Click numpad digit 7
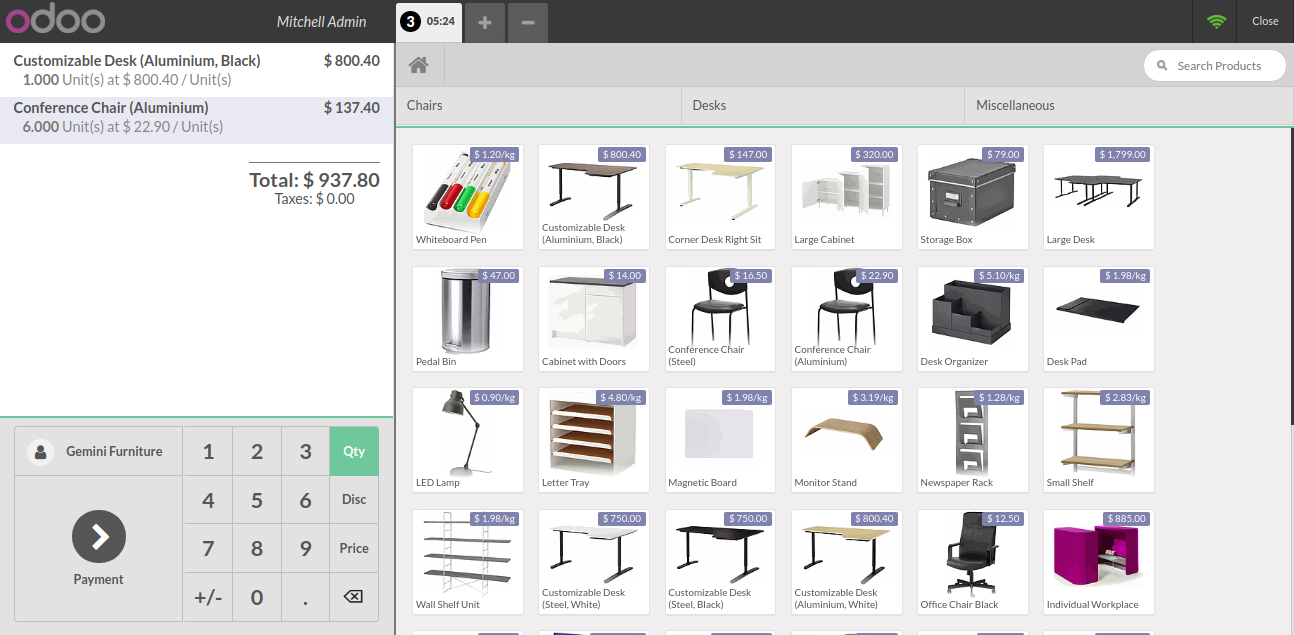 click(x=208, y=548)
